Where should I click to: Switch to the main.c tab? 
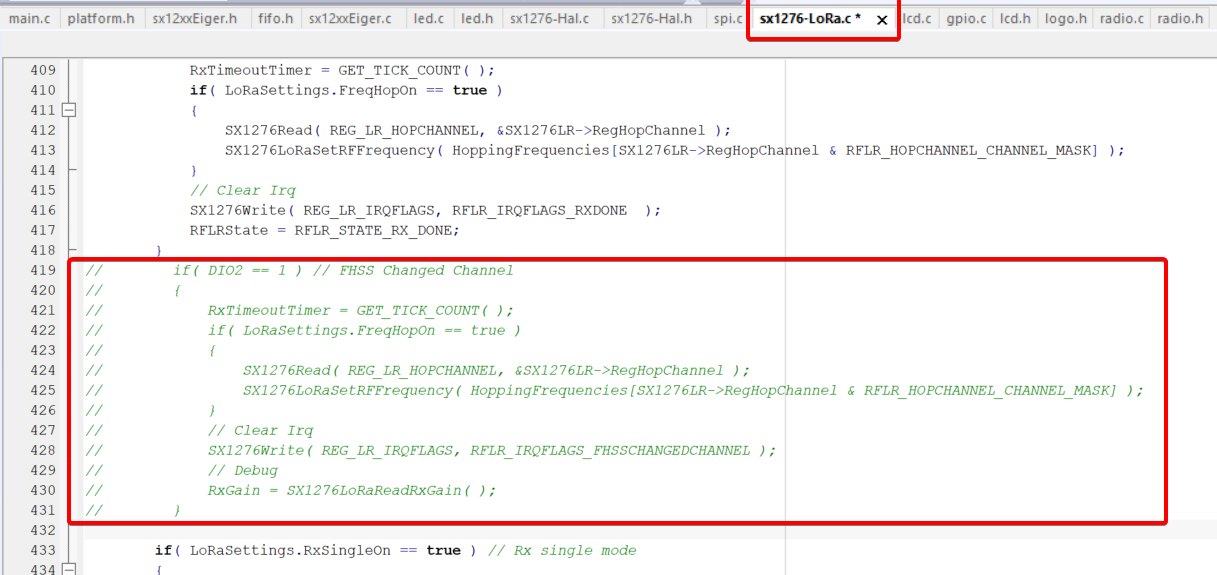click(x=29, y=19)
